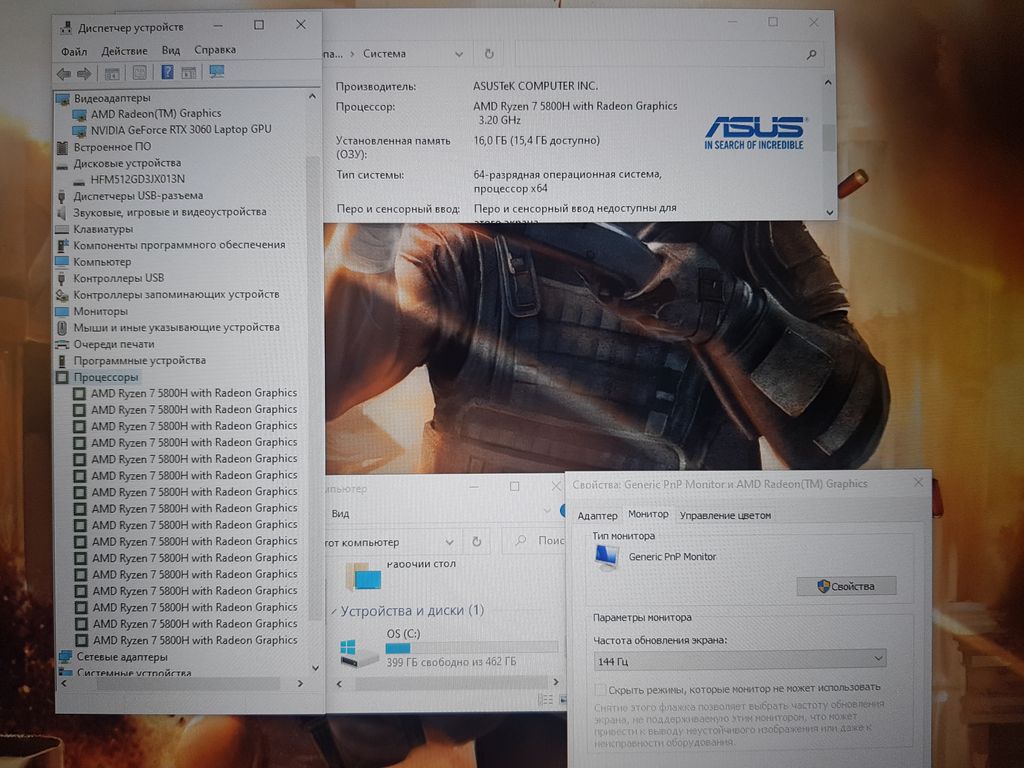
Task: Click the up arrow of System window's scrollbar
Action: tap(828, 83)
